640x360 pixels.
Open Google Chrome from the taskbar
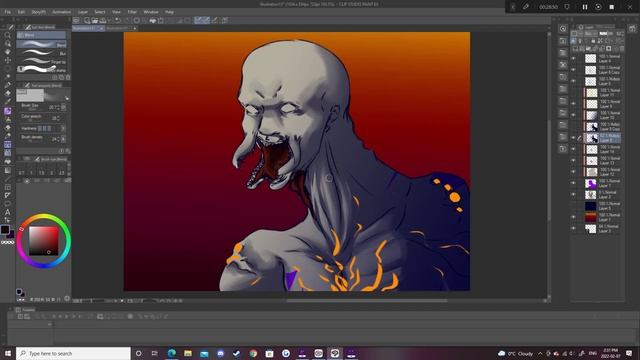point(253,353)
